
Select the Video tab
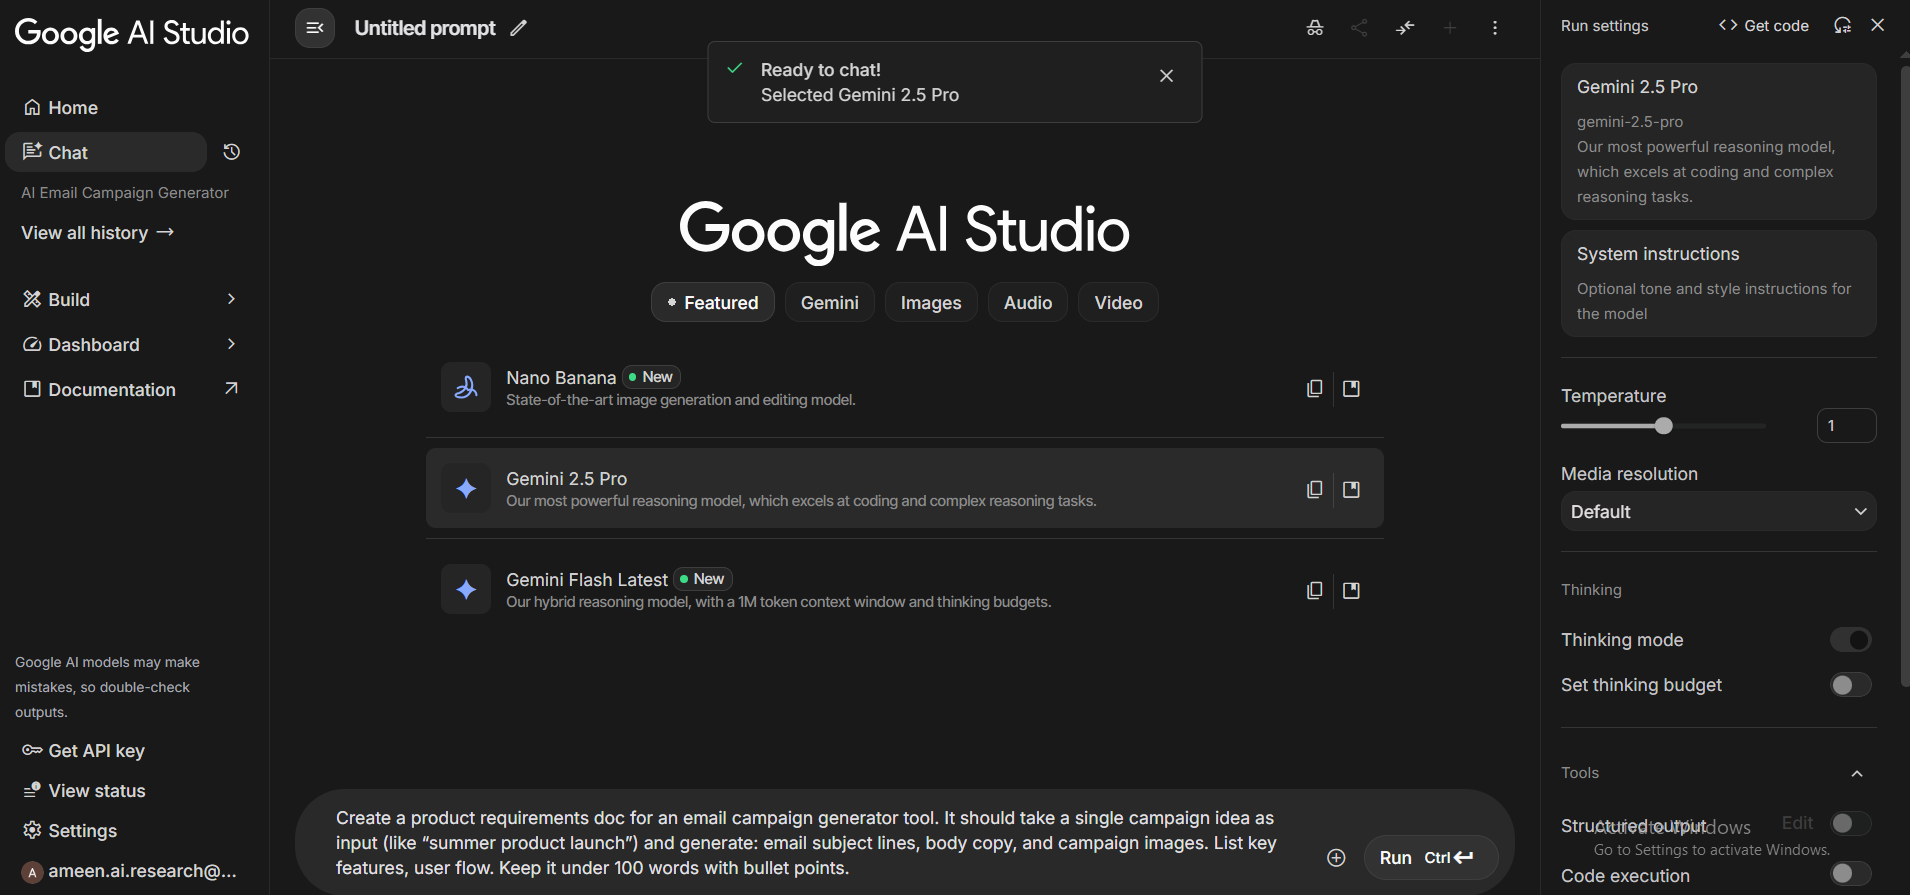point(1118,302)
